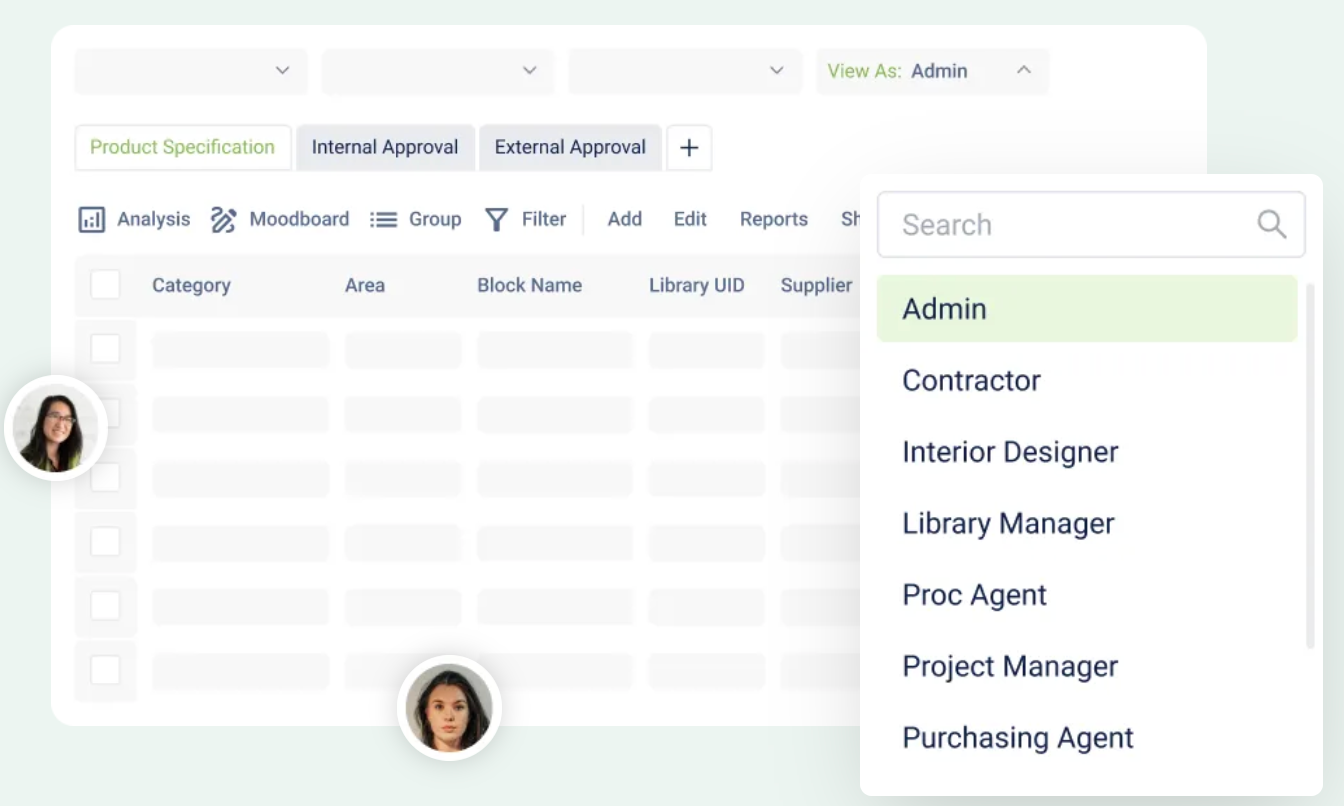Click the role list scrollbar
Image resolution: width=1344 pixels, height=806 pixels.
[x=1310, y=465]
